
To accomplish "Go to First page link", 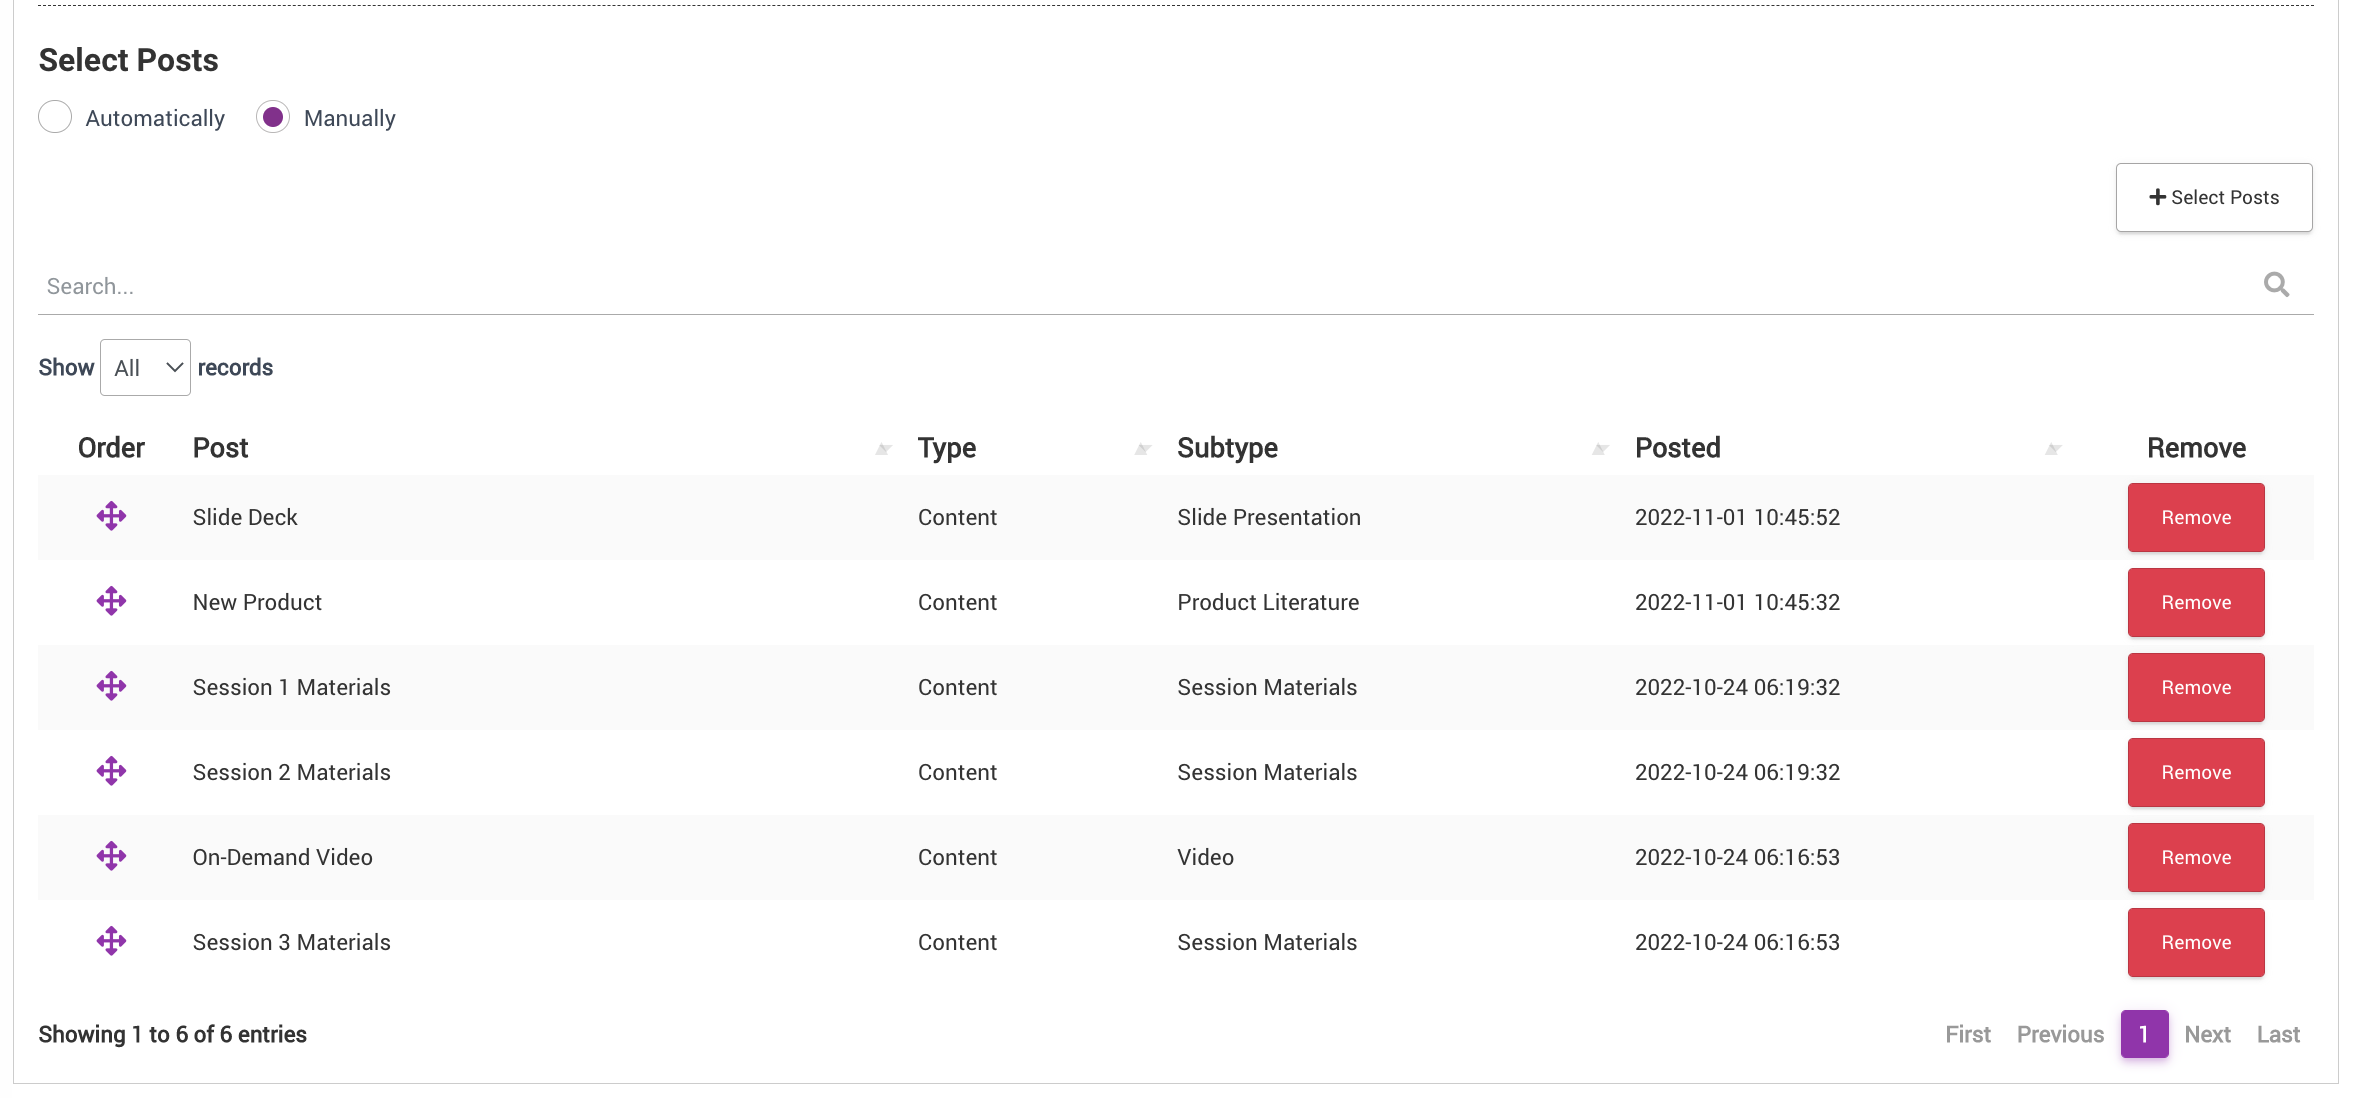I will [x=1968, y=1034].
